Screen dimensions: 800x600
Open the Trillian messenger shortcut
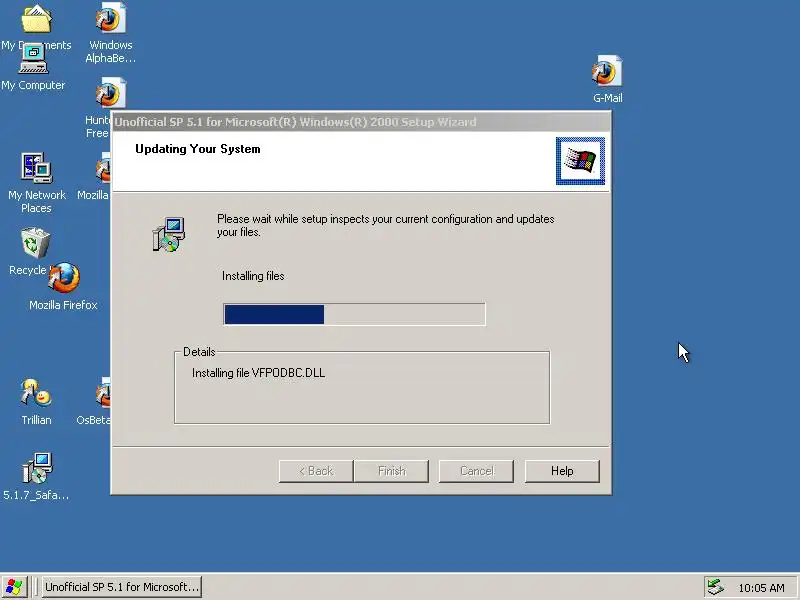click(x=36, y=393)
